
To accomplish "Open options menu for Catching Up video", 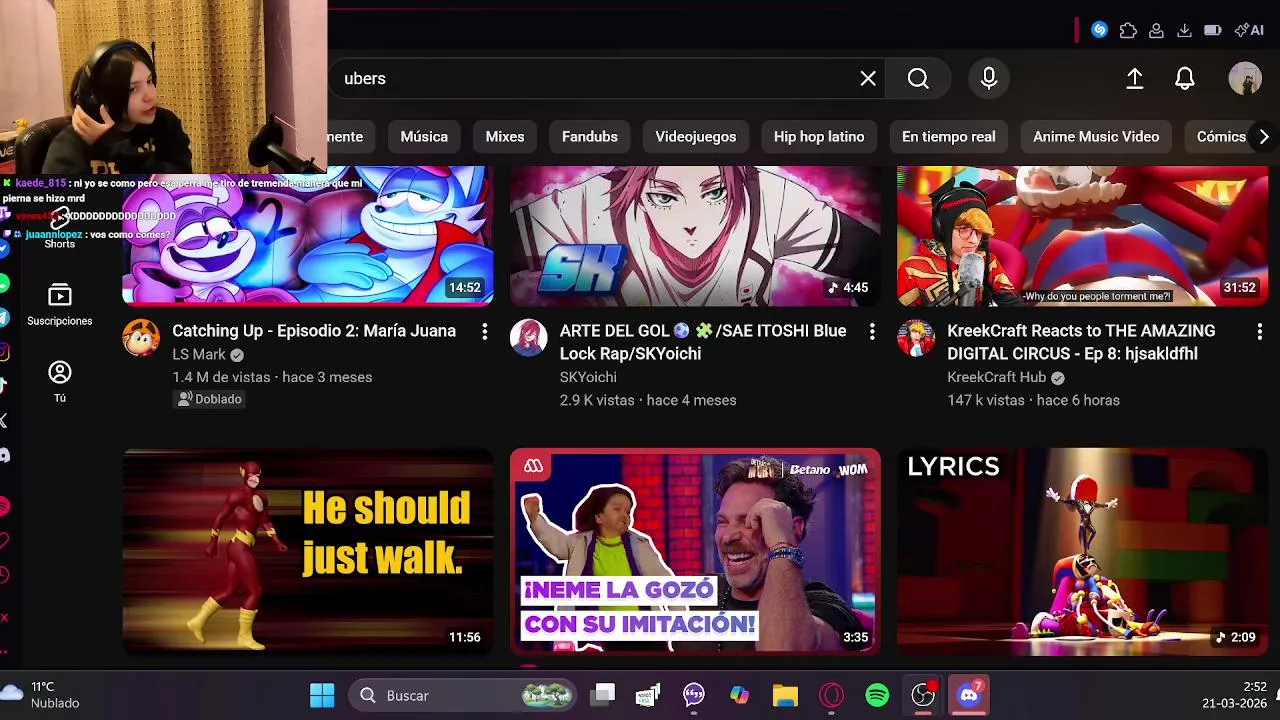I will pos(484,331).
